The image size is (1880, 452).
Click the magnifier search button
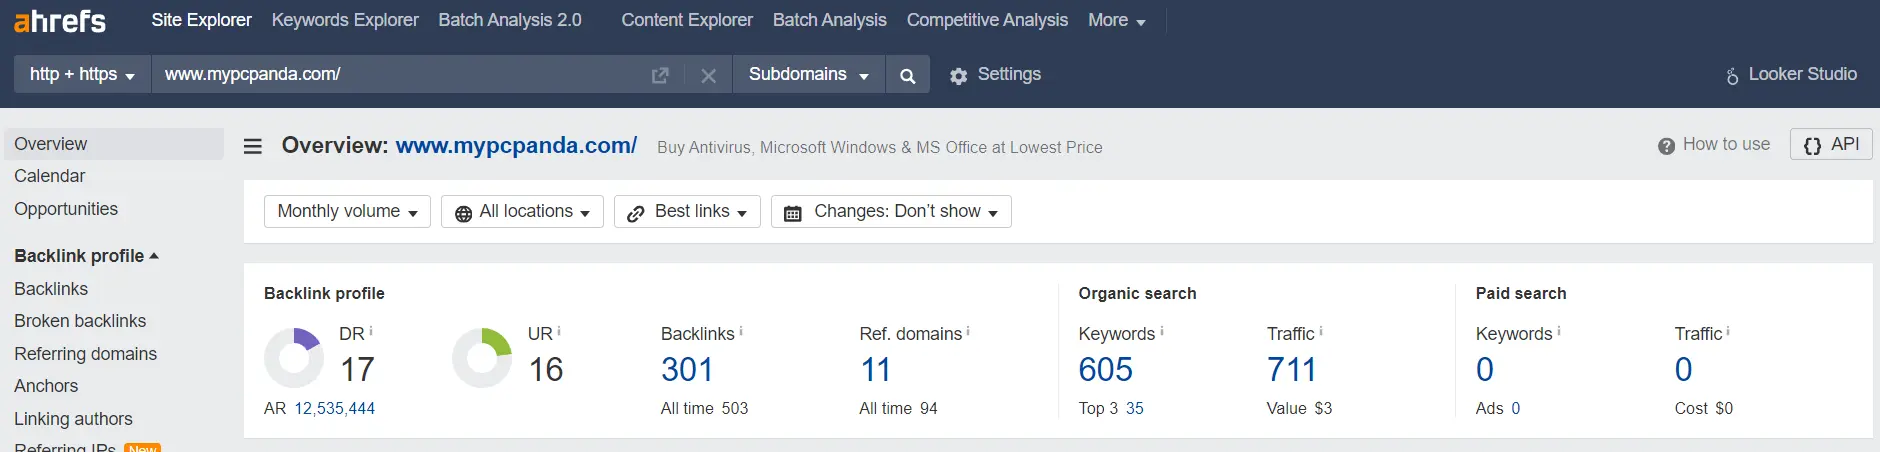coord(907,75)
